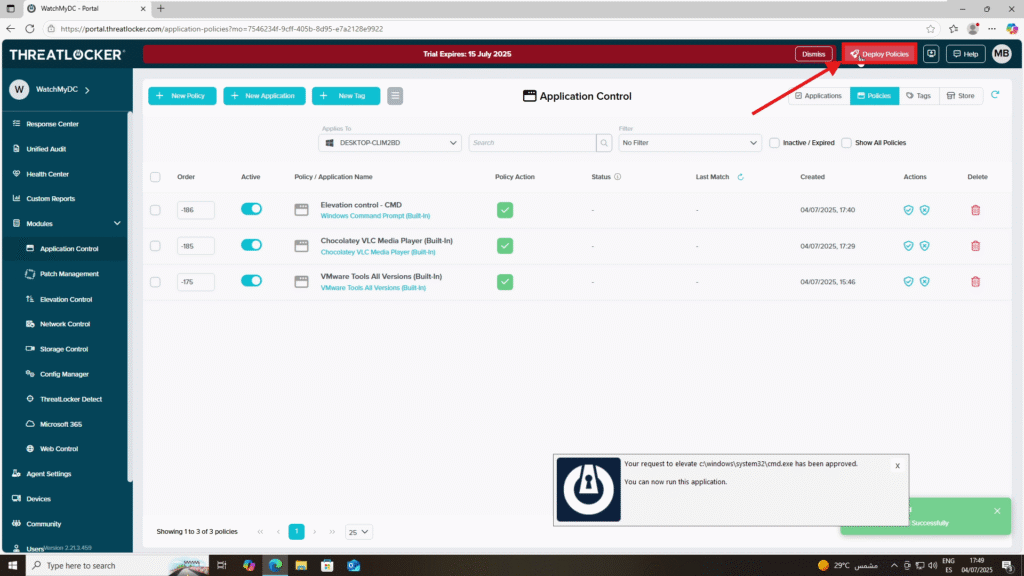The height and width of the screenshot is (576, 1024).
Task: Click the refresh icon beside Store tab
Action: [995, 95]
